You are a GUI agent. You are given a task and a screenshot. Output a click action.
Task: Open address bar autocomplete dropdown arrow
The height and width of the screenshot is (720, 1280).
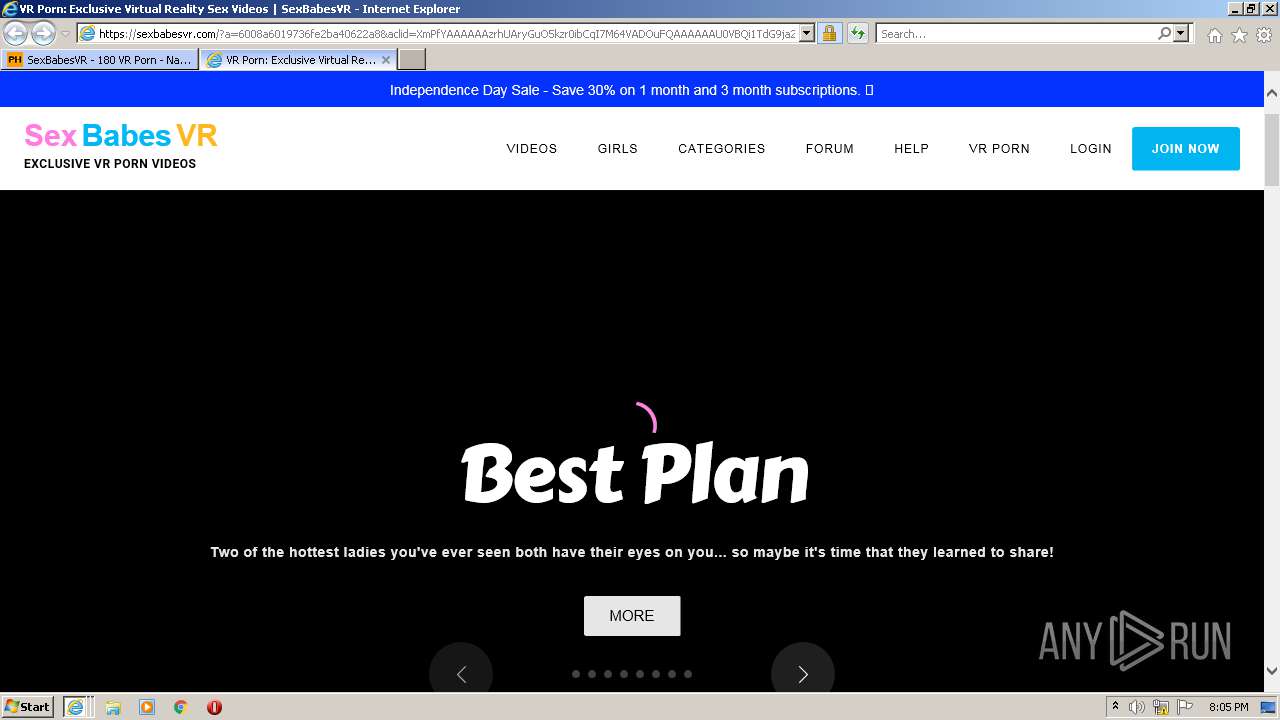[x=807, y=33]
